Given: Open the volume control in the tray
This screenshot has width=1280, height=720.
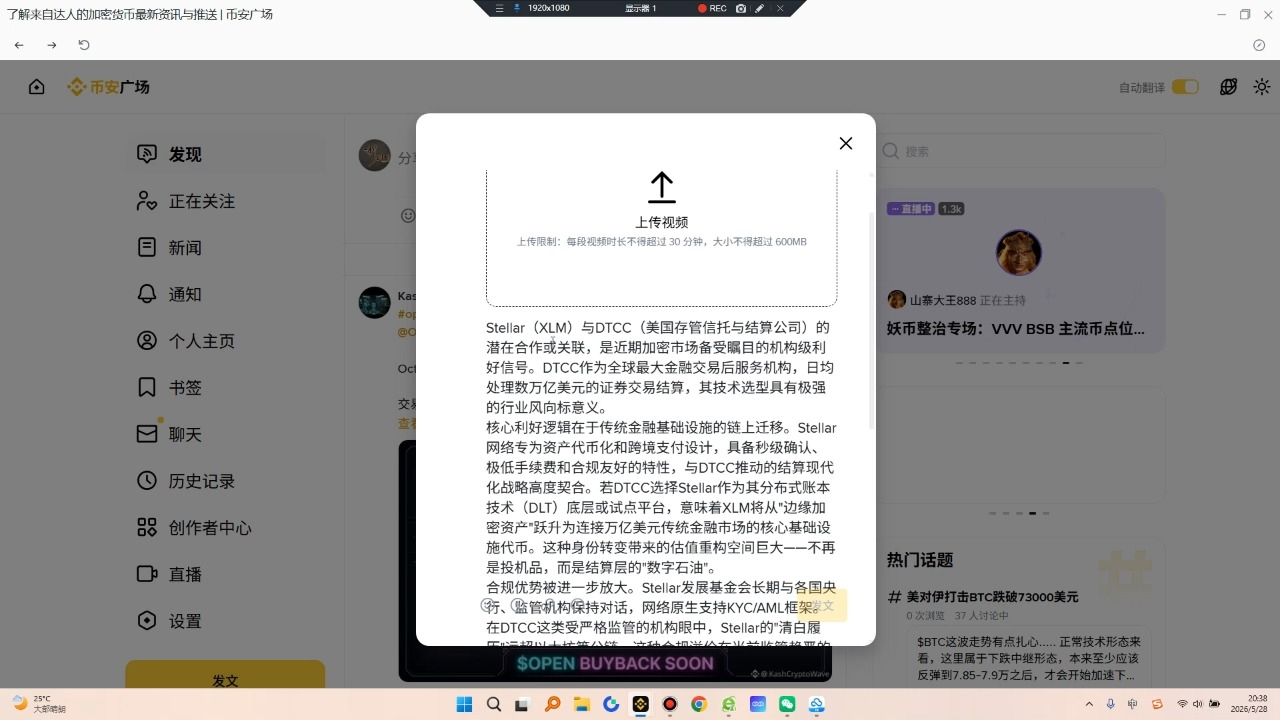Looking at the screenshot, I should (1198, 704).
